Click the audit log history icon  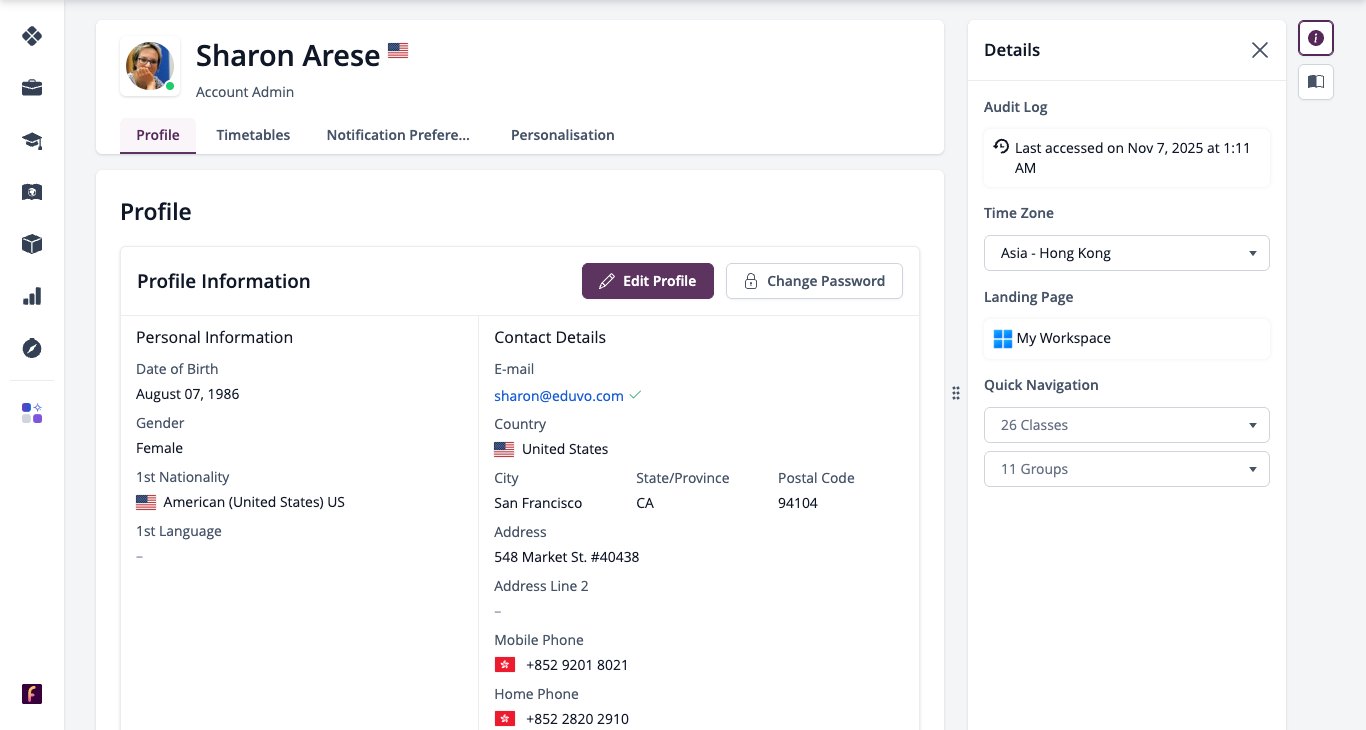click(1001, 146)
